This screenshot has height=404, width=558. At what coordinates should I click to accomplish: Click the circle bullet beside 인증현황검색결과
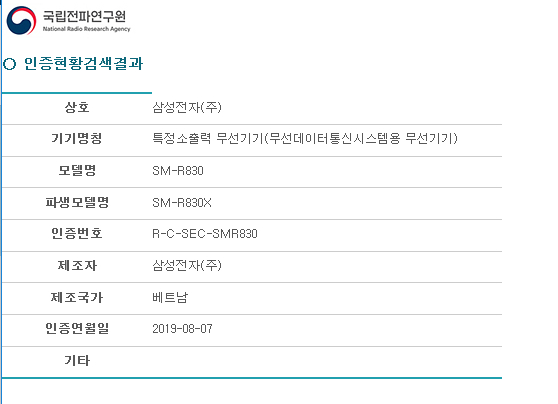click(x=10, y=64)
